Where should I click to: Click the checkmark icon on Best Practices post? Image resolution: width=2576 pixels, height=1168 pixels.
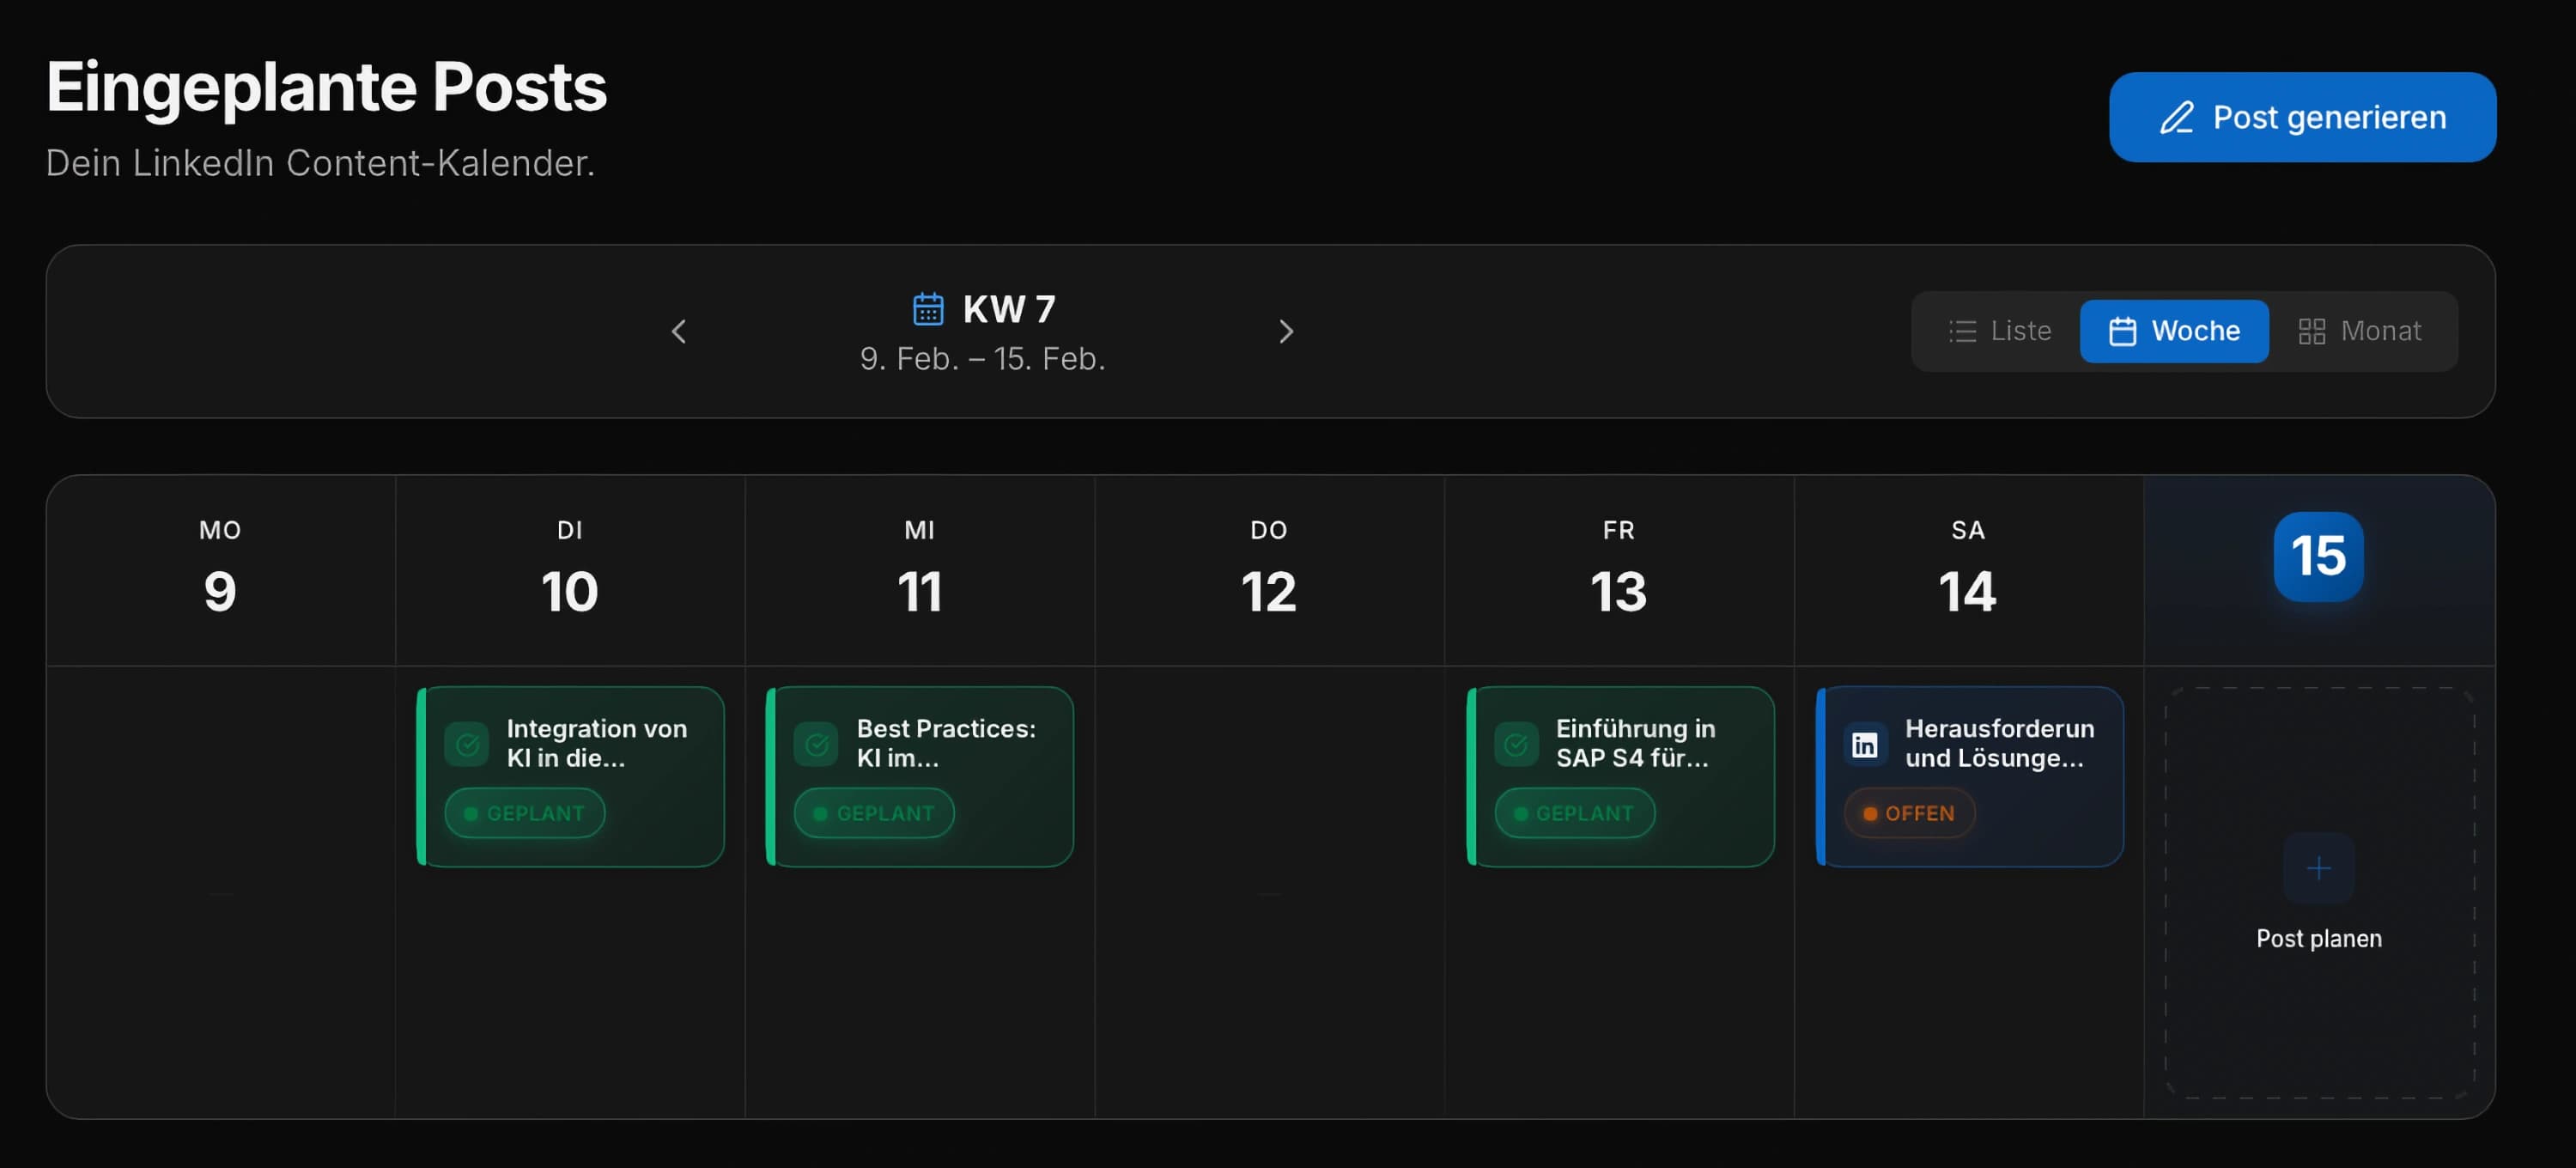(x=818, y=743)
